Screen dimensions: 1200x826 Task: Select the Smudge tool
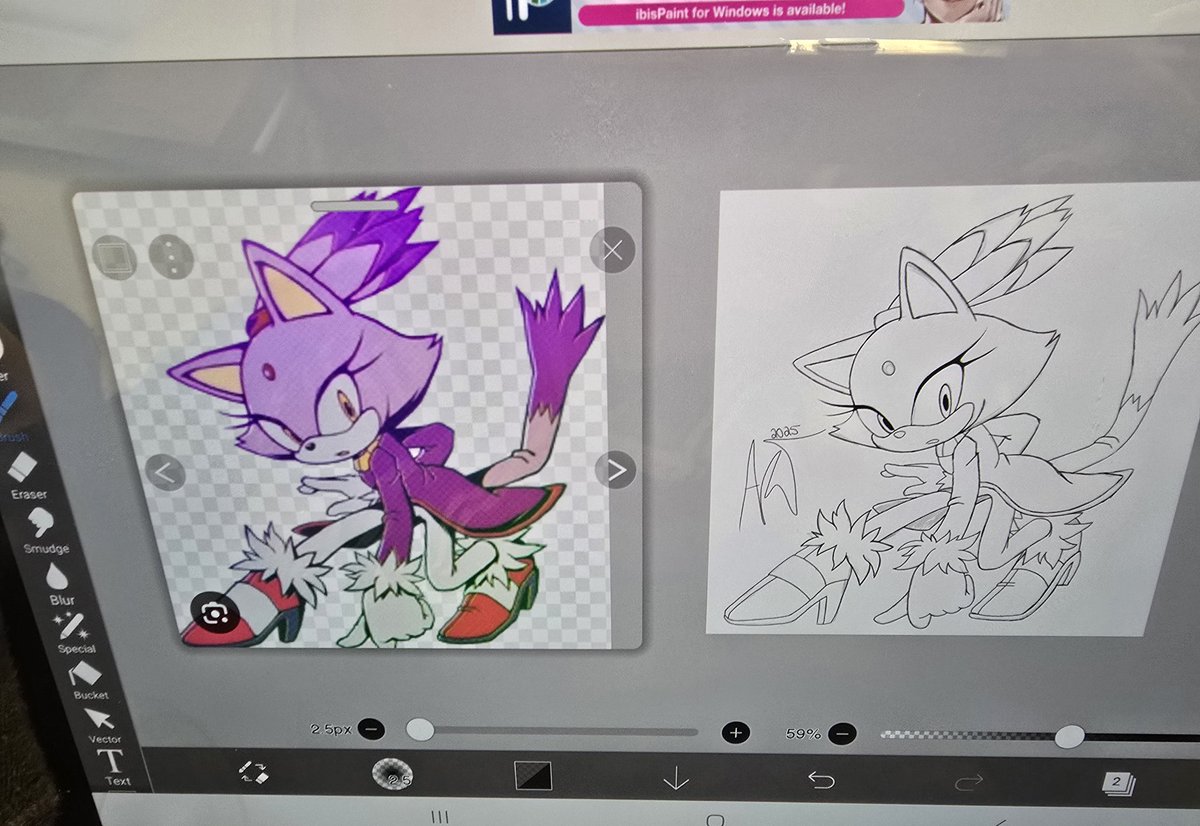click(42, 528)
